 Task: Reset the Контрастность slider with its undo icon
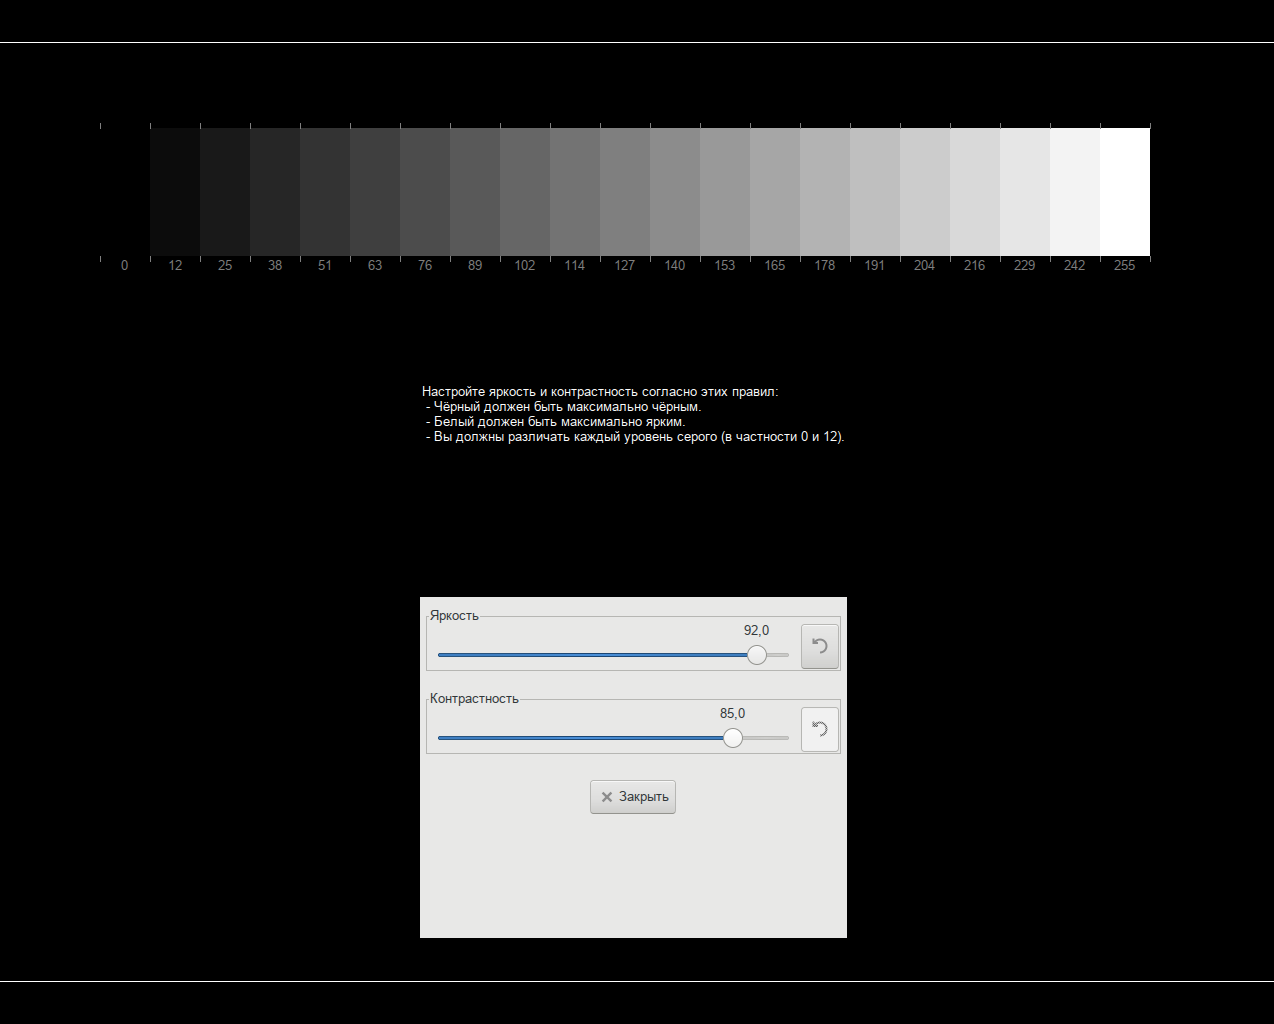point(820,729)
